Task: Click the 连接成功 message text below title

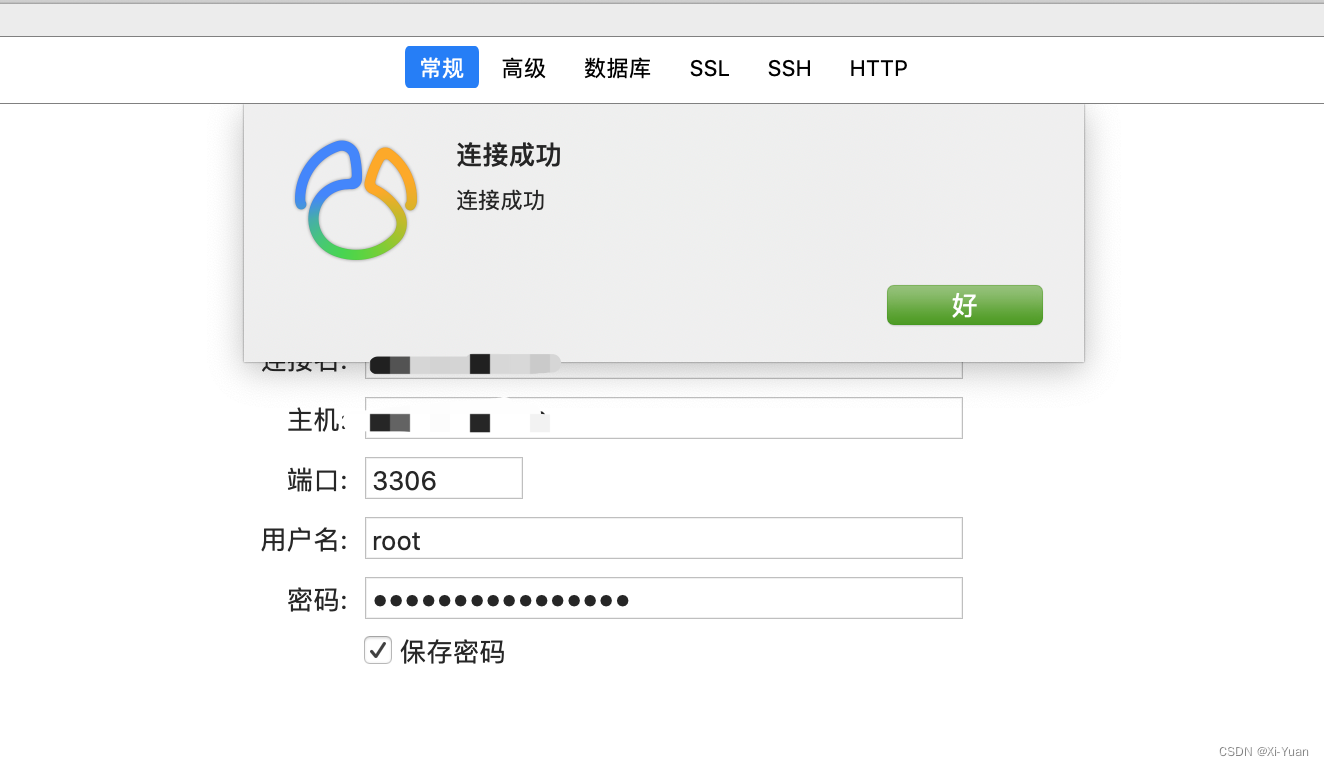Action: click(501, 200)
